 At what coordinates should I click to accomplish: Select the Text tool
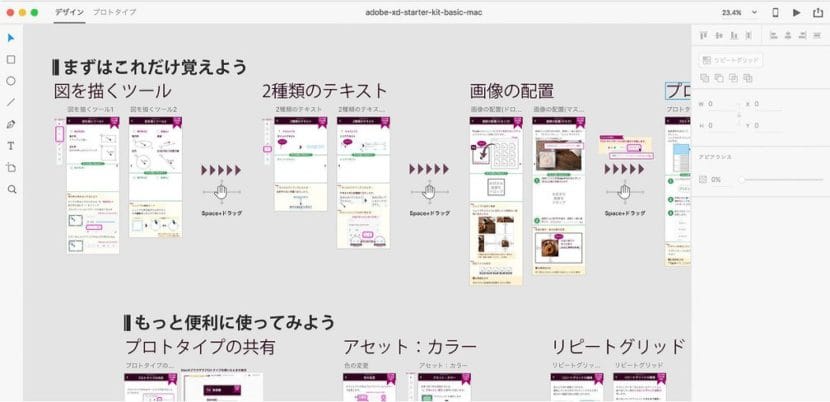[11, 146]
